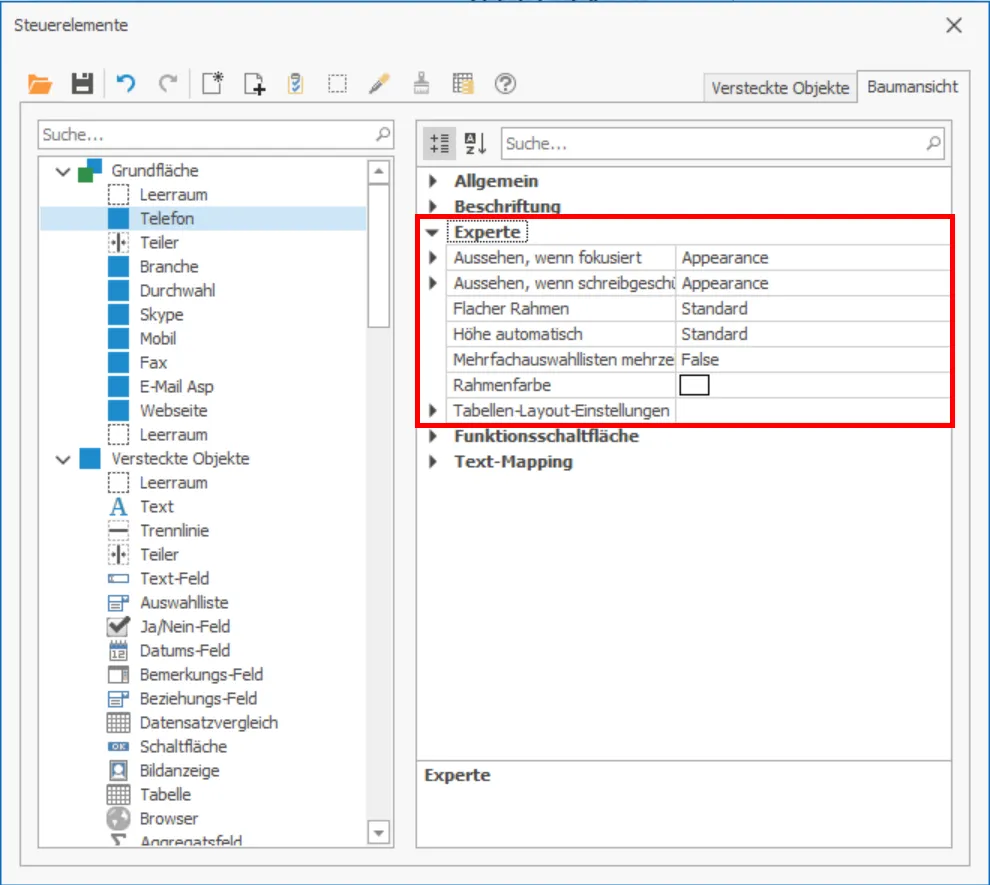This screenshot has width=990, height=885.
Task: Click the OK icon of Schaltfläche
Action: click(x=118, y=747)
